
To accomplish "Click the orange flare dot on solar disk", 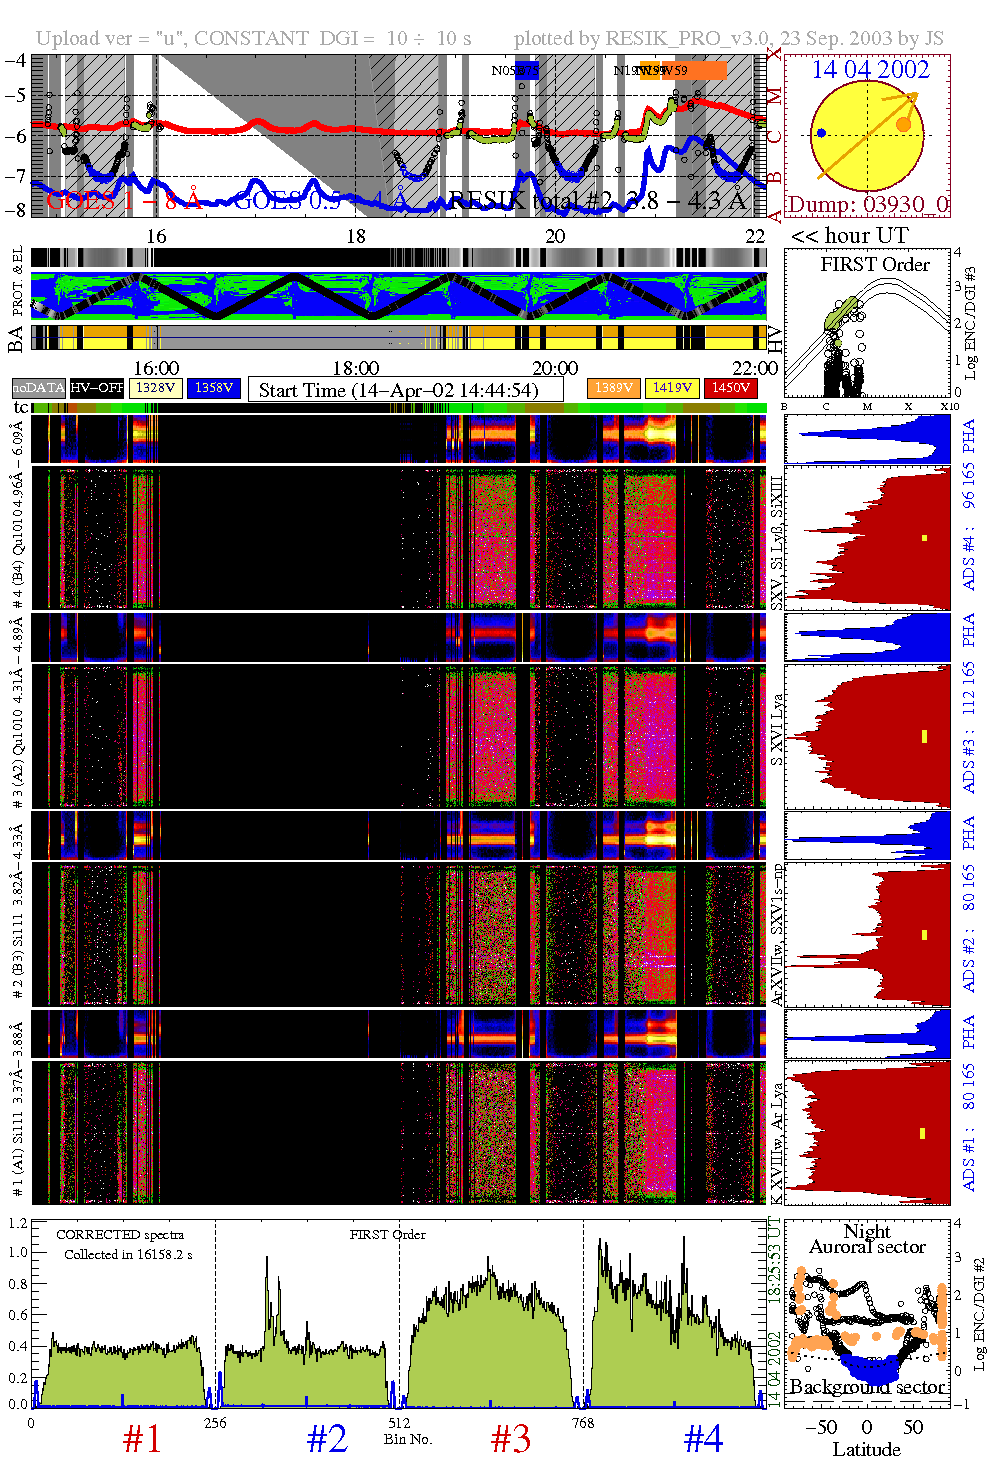I will pyautogui.click(x=903, y=124).
